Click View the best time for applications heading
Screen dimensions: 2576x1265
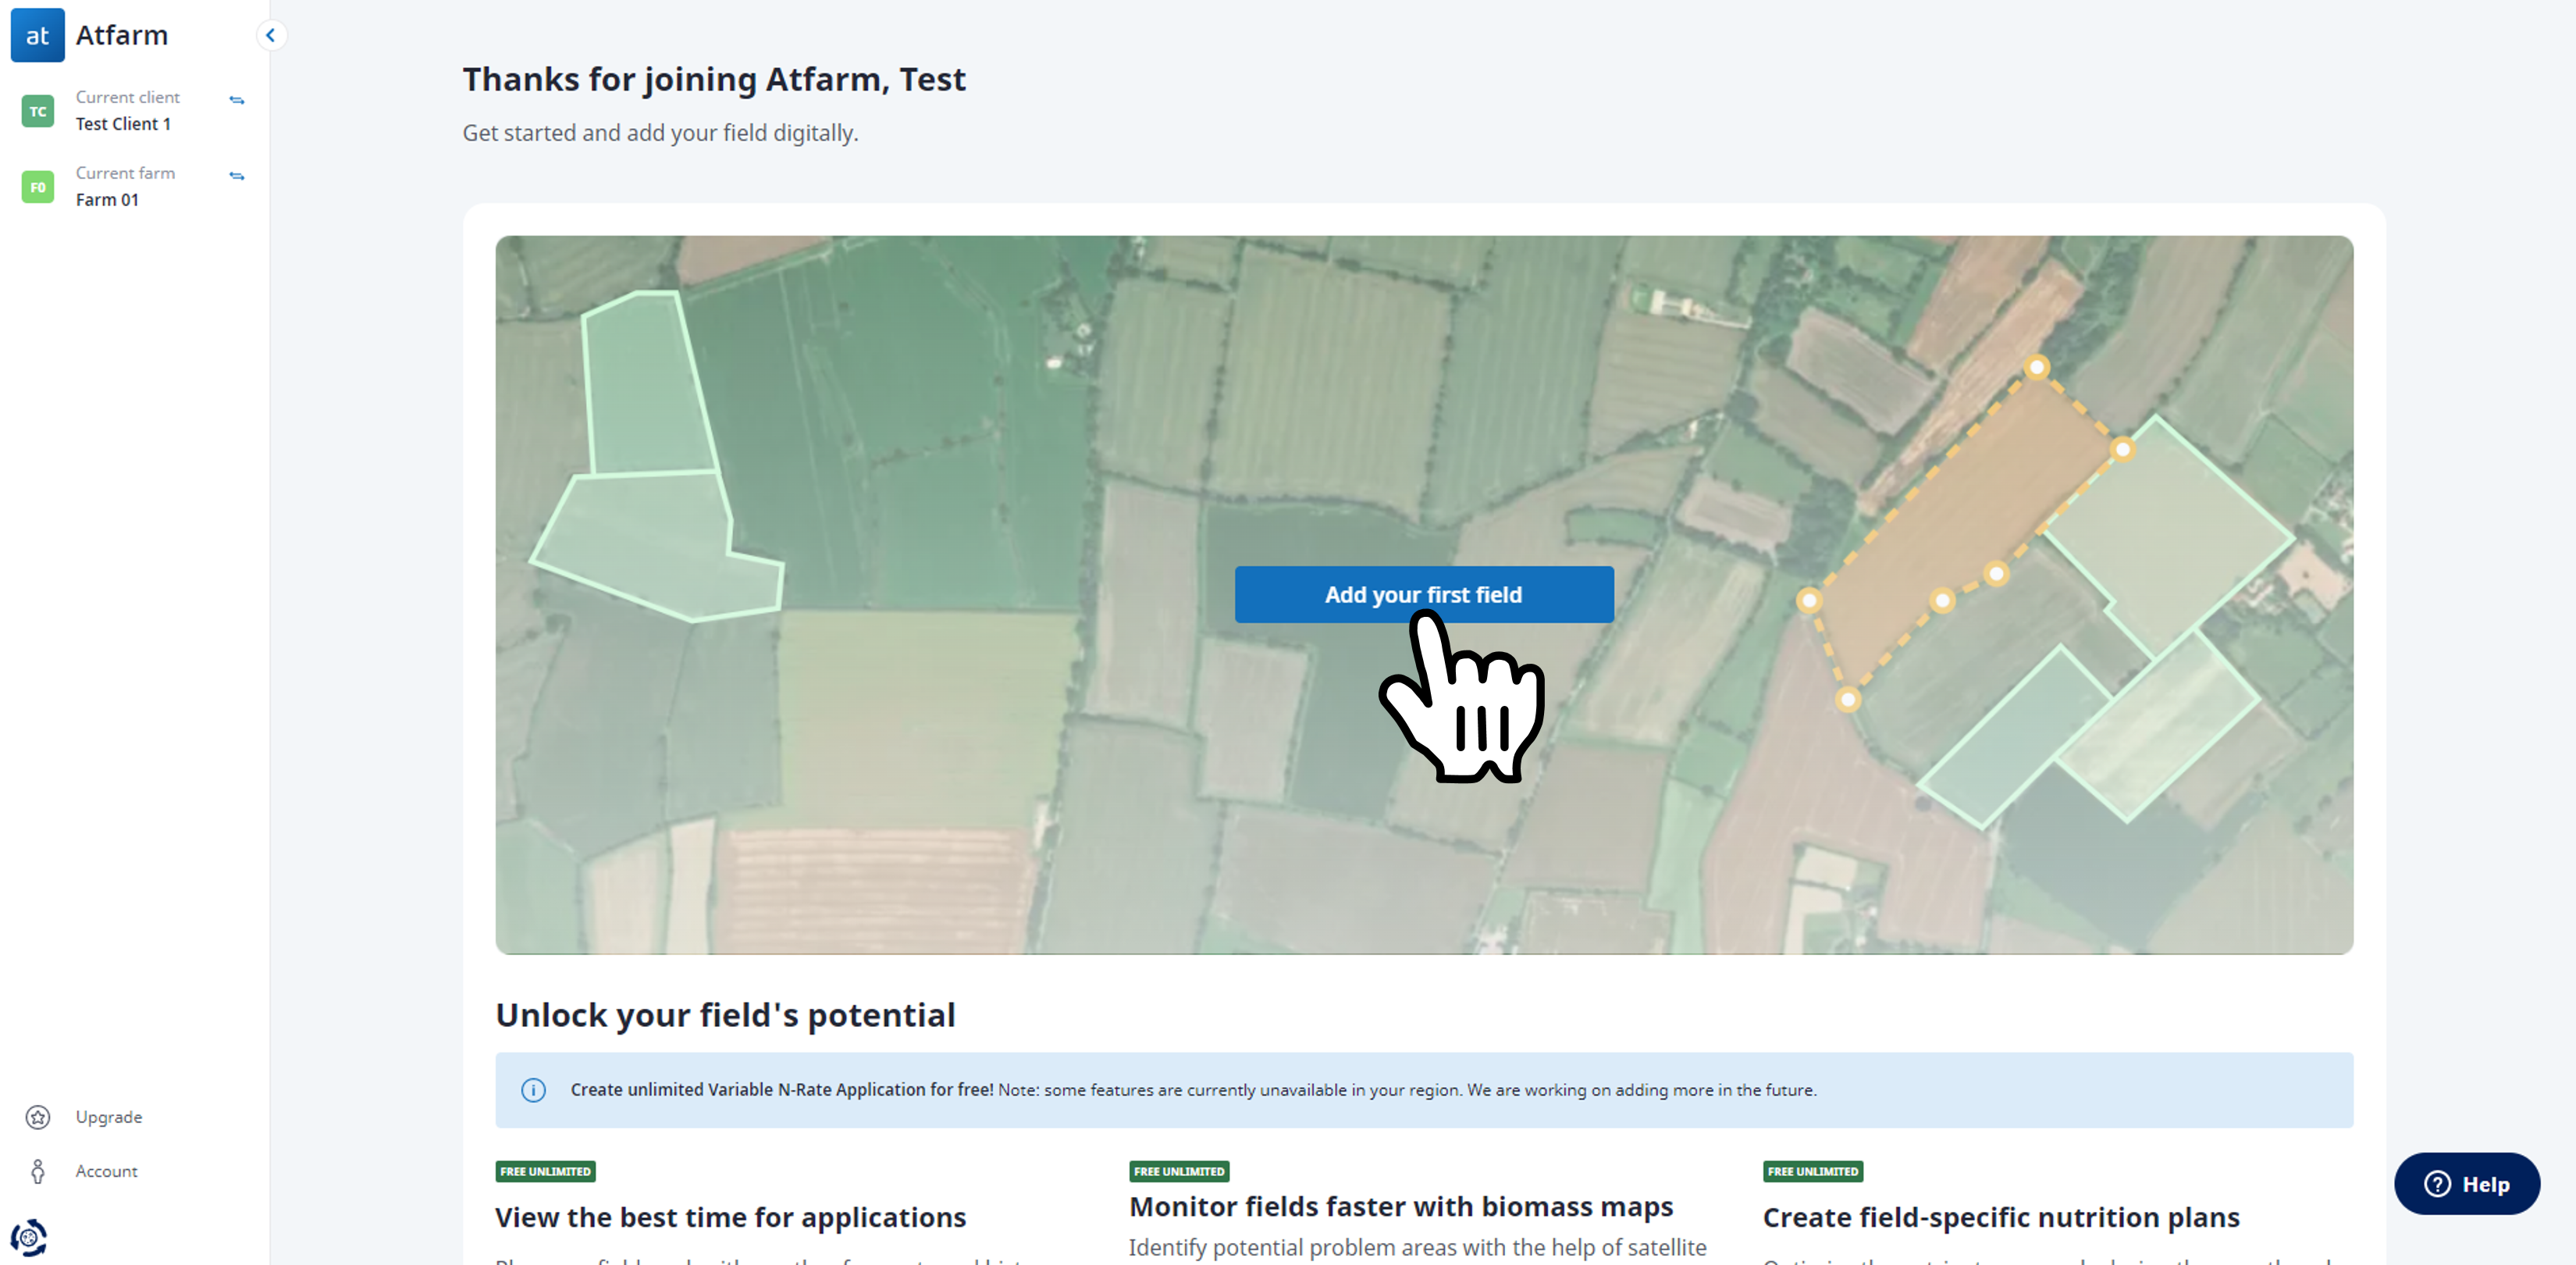pos(730,1217)
